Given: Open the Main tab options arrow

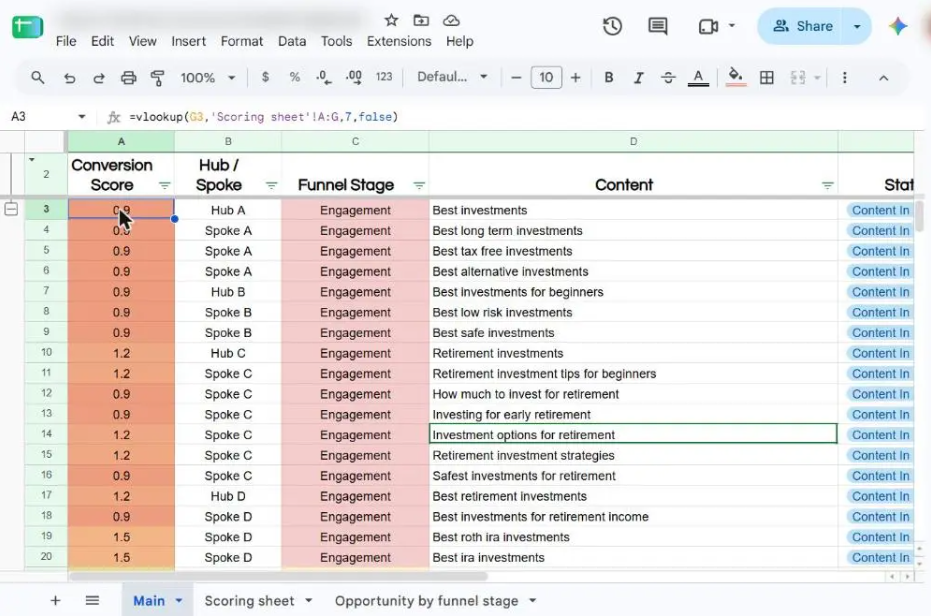Looking at the screenshot, I should click(179, 601).
